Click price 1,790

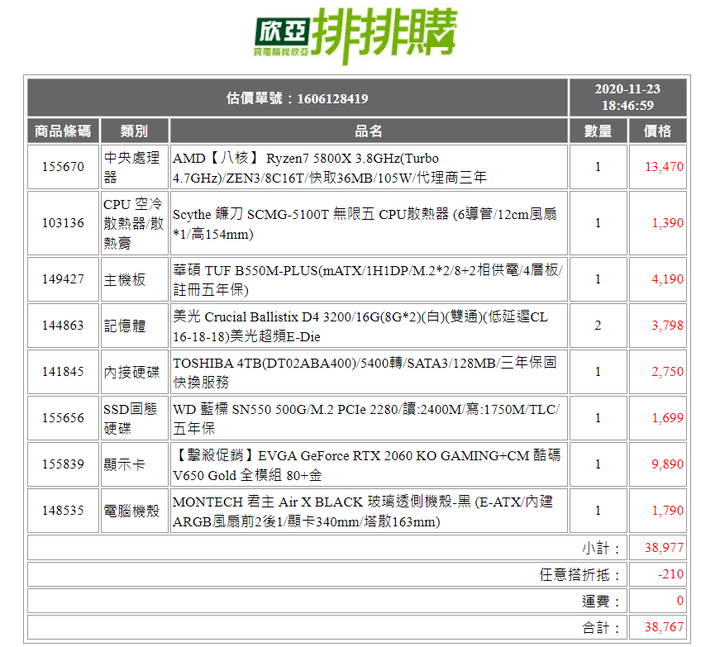(x=668, y=511)
